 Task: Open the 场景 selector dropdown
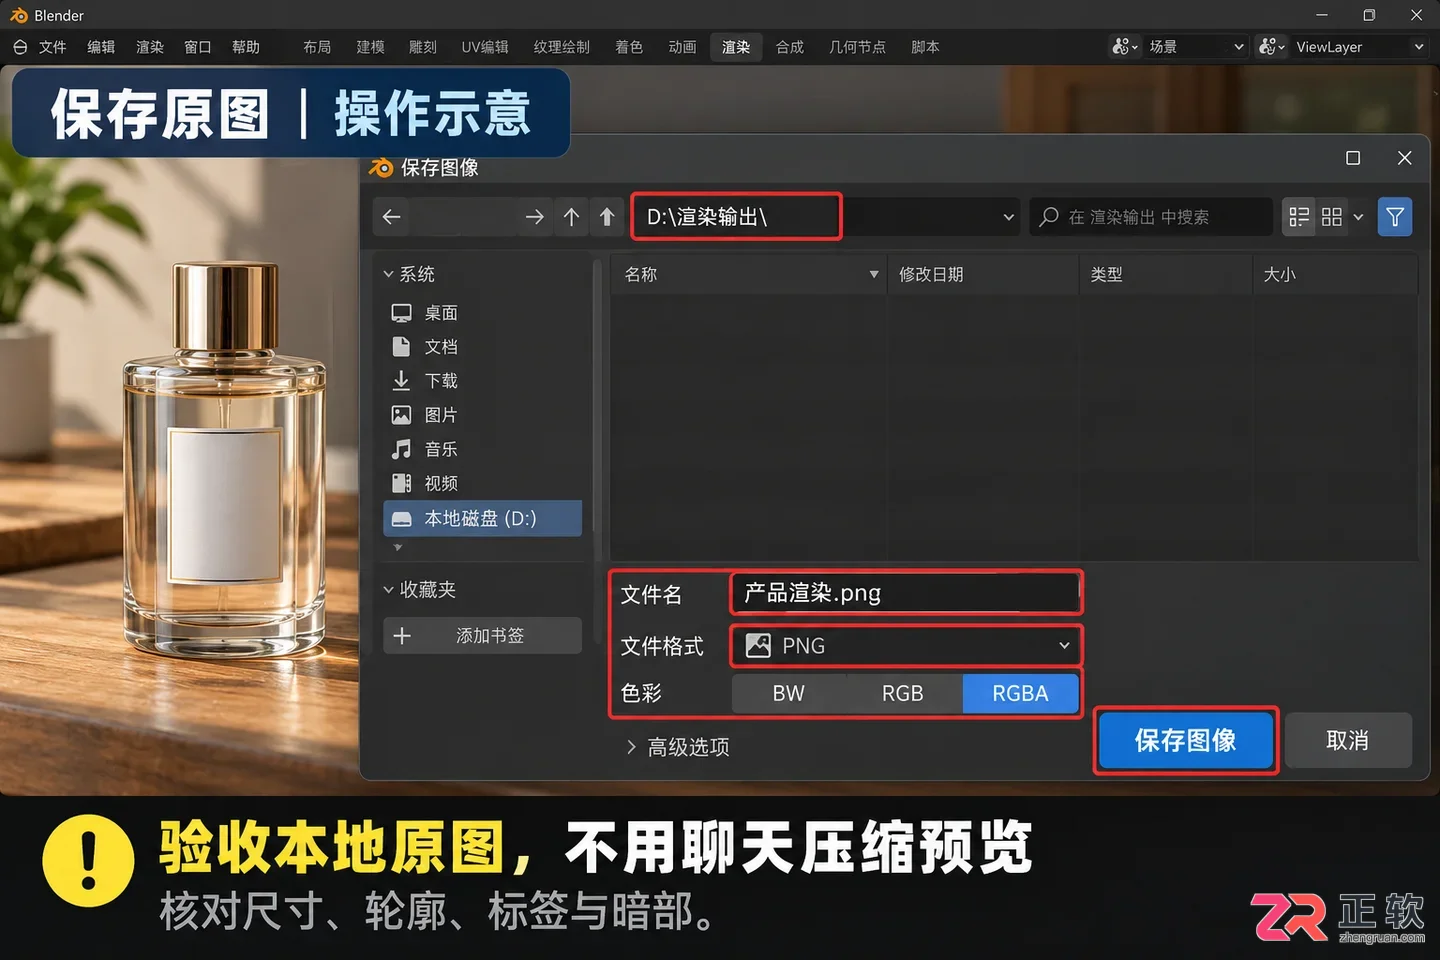(x=1197, y=47)
